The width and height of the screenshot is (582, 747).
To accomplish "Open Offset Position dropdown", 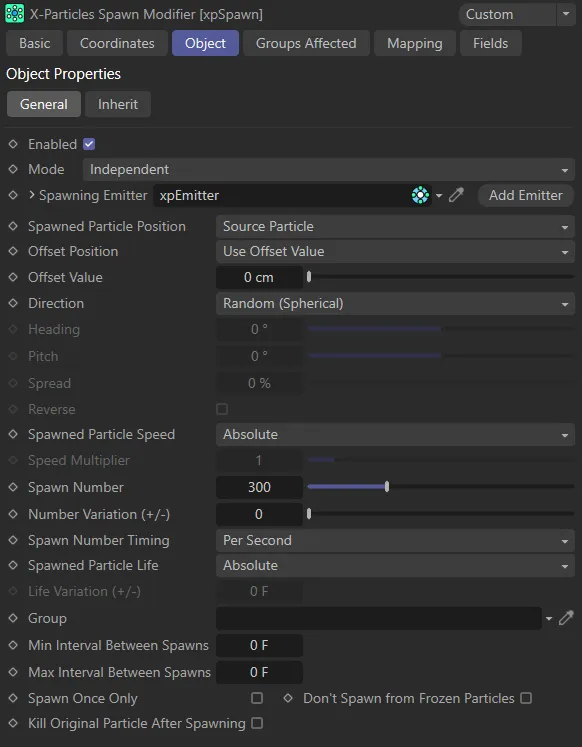I will (395, 252).
